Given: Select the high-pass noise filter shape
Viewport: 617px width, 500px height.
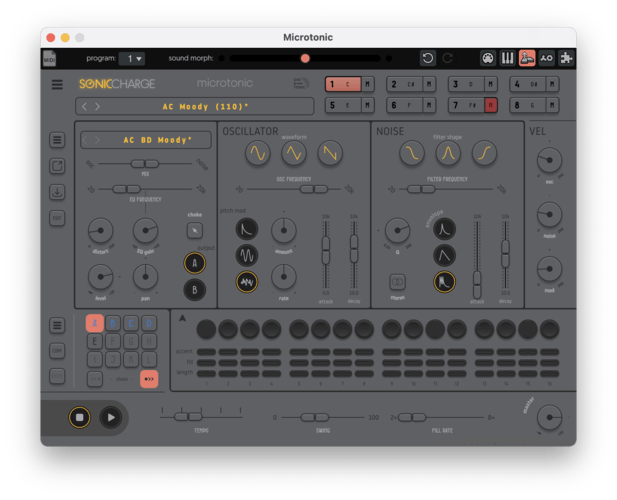Looking at the screenshot, I should click(484, 153).
